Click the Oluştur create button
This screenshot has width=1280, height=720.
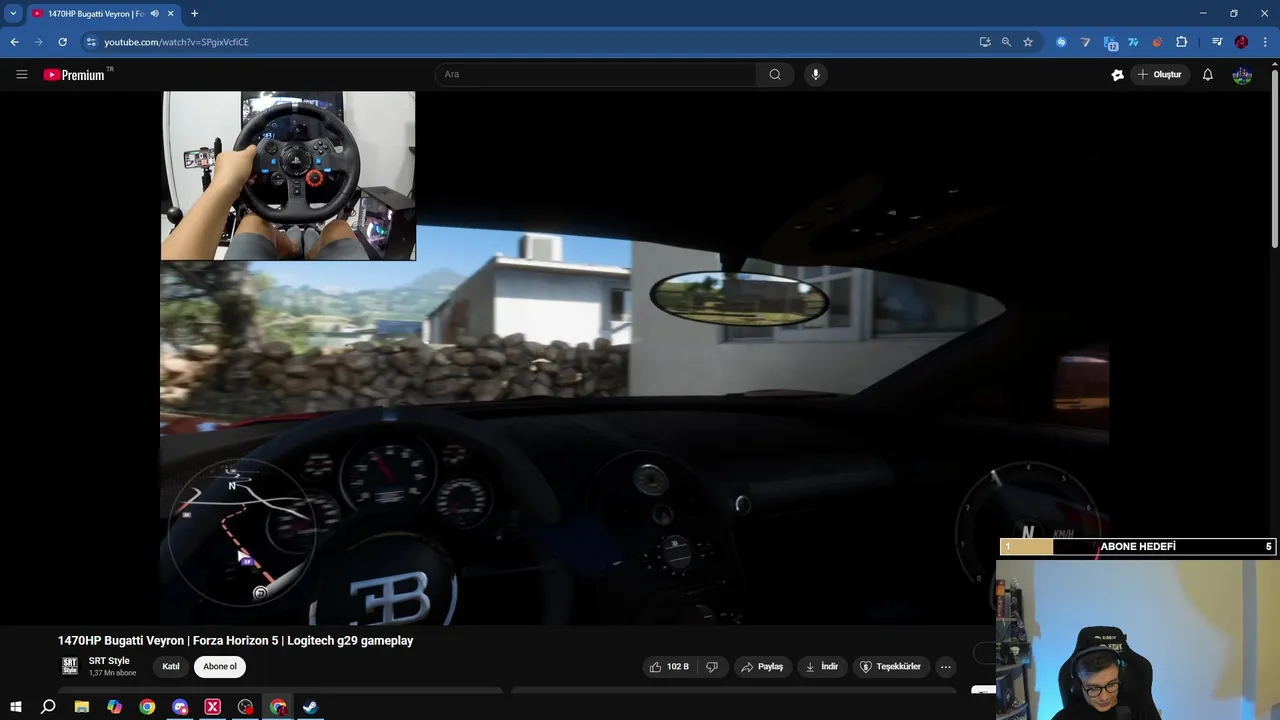coord(1160,74)
